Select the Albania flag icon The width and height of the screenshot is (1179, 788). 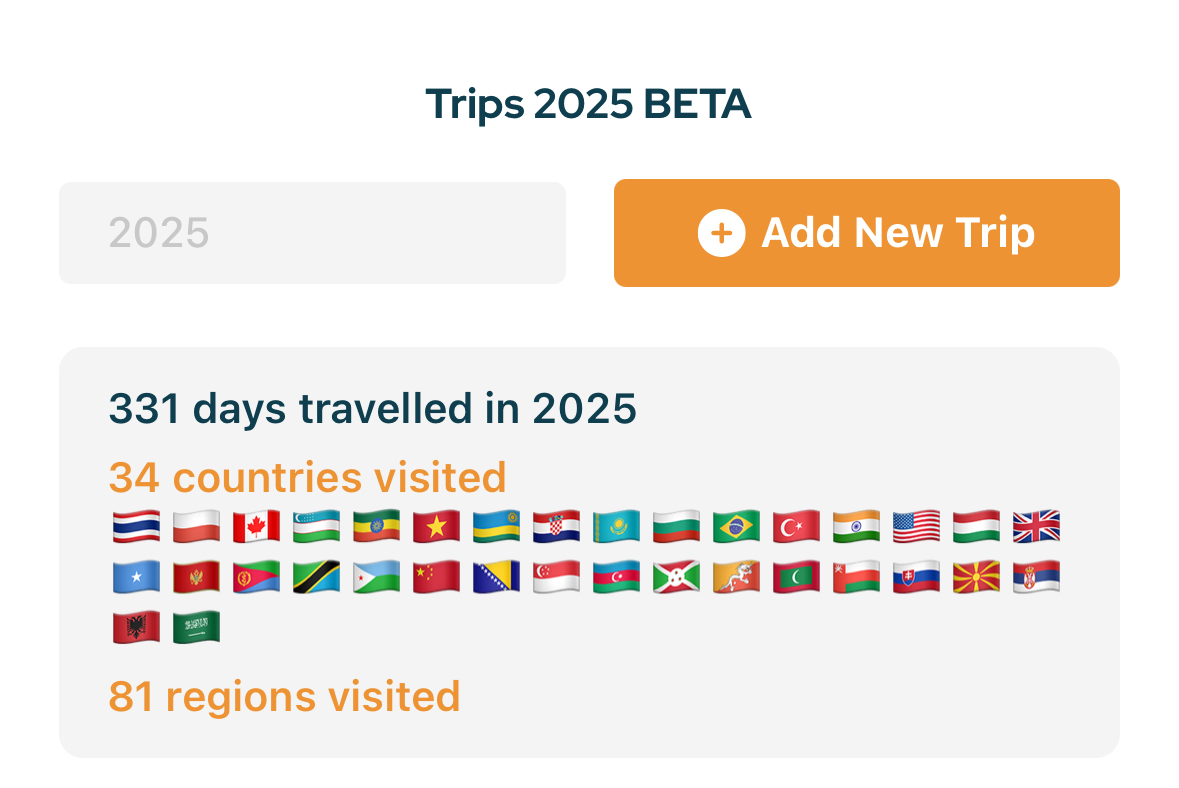tap(137, 627)
